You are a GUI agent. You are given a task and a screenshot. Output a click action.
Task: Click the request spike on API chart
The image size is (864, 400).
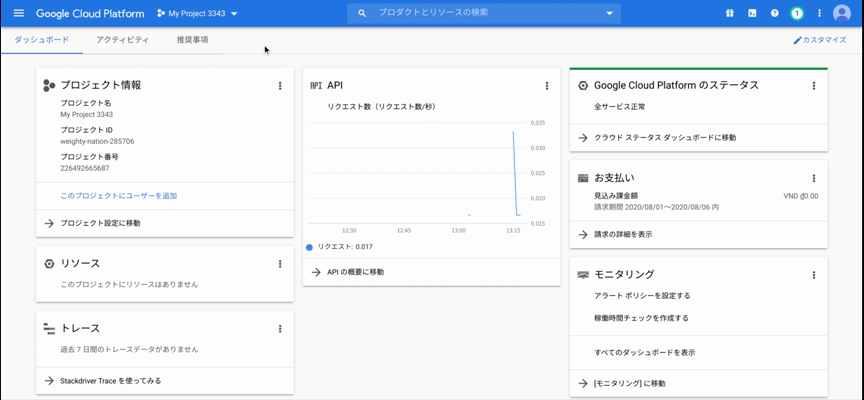515,171
